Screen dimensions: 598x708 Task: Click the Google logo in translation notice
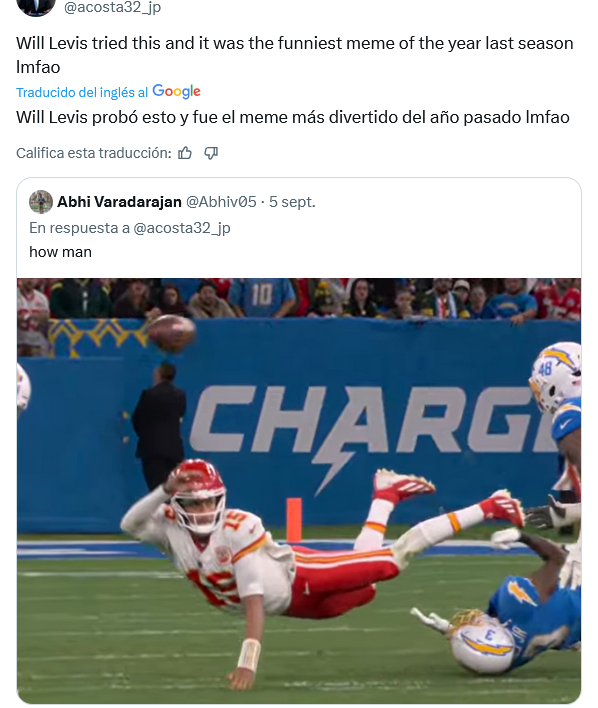[177, 92]
